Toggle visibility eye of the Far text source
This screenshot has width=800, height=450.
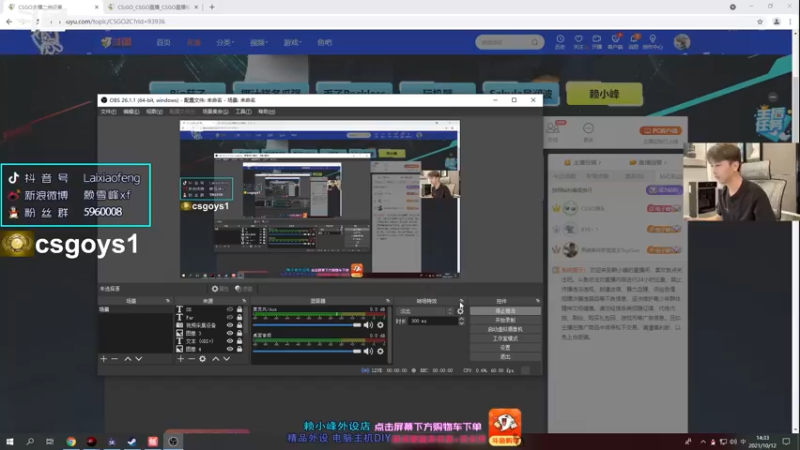coord(230,317)
